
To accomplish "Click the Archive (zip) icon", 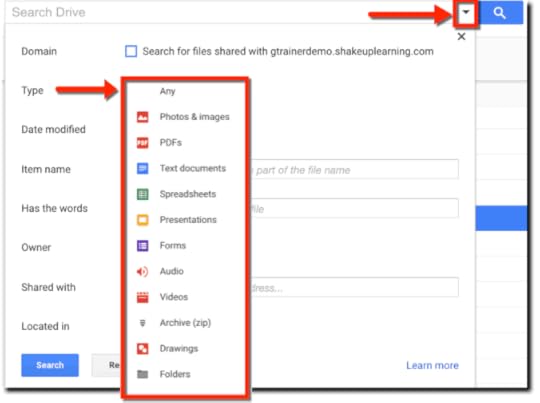I will (x=143, y=323).
